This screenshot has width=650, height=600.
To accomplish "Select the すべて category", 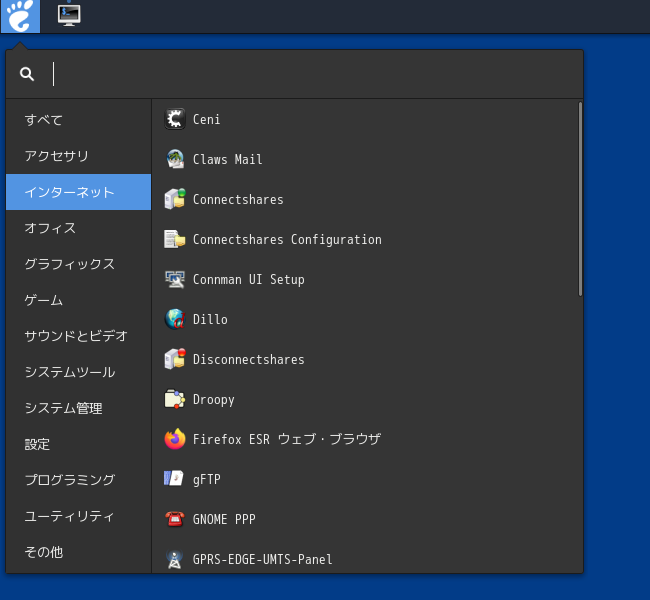I will [x=78, y=120].
